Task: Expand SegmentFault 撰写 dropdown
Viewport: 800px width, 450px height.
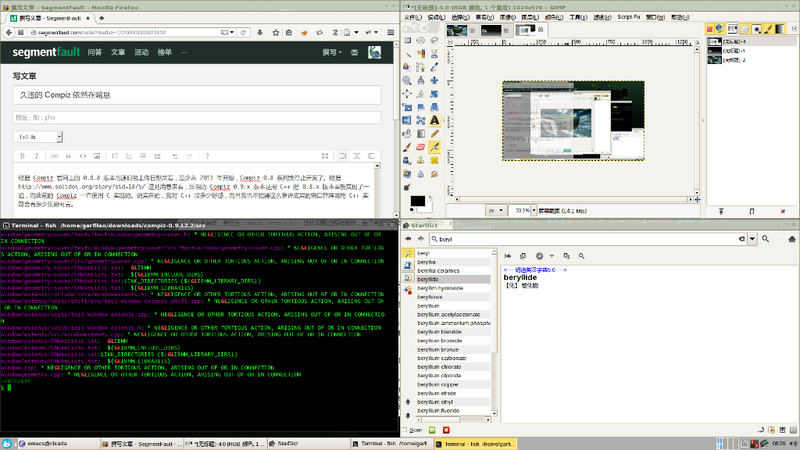Action: (332, 52)
